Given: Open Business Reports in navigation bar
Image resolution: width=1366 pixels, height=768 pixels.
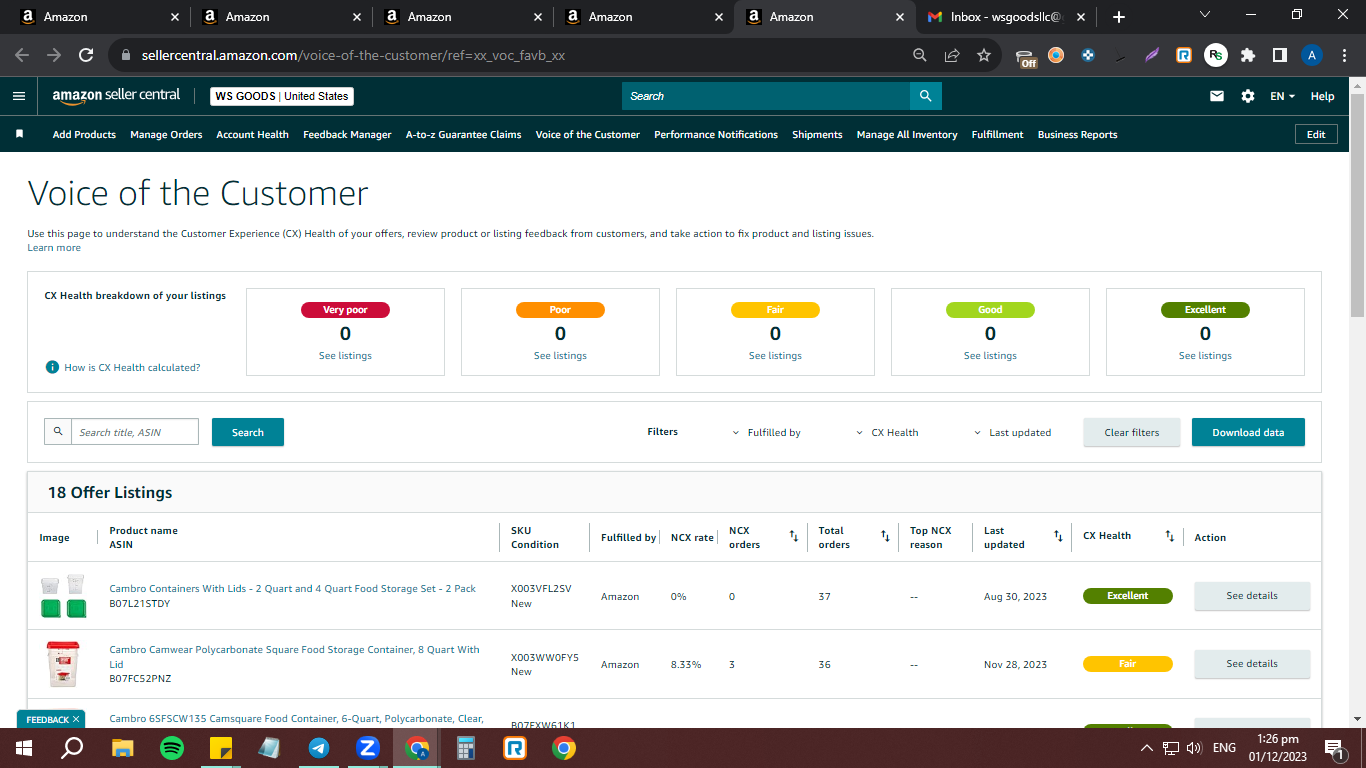Looking at the screenshot, I should coord(1077,134).
